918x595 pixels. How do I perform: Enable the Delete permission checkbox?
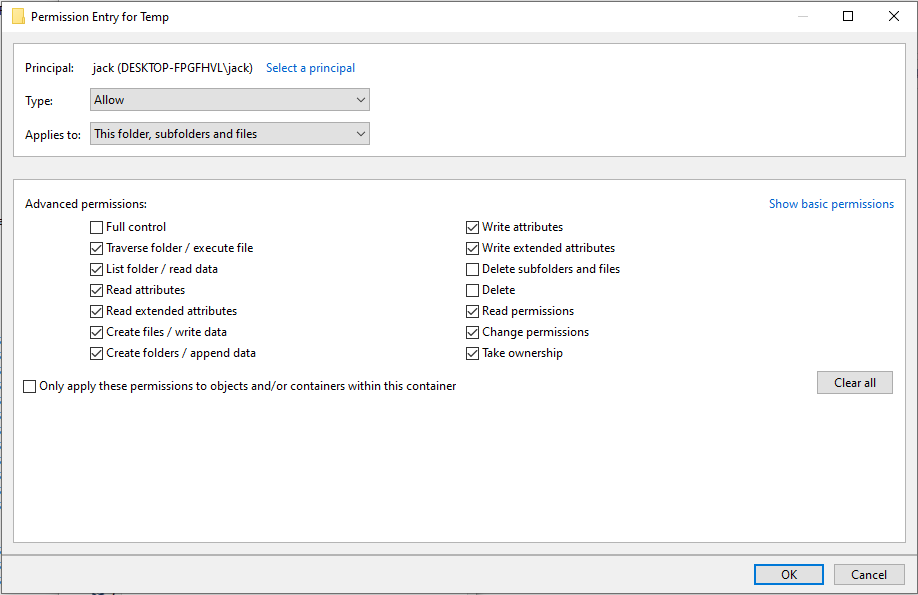(473, 290)
